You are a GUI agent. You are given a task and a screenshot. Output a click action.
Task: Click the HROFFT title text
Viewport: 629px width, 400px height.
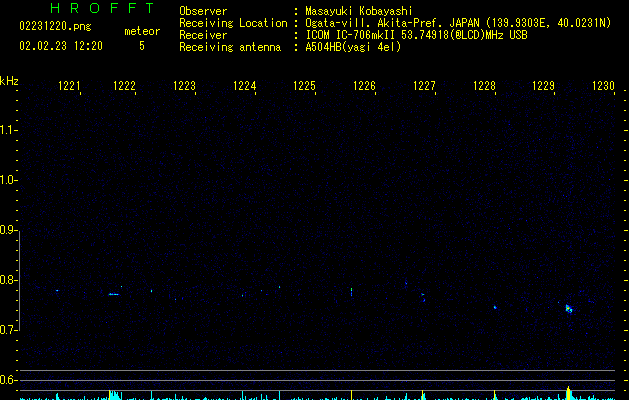point(102,8)
